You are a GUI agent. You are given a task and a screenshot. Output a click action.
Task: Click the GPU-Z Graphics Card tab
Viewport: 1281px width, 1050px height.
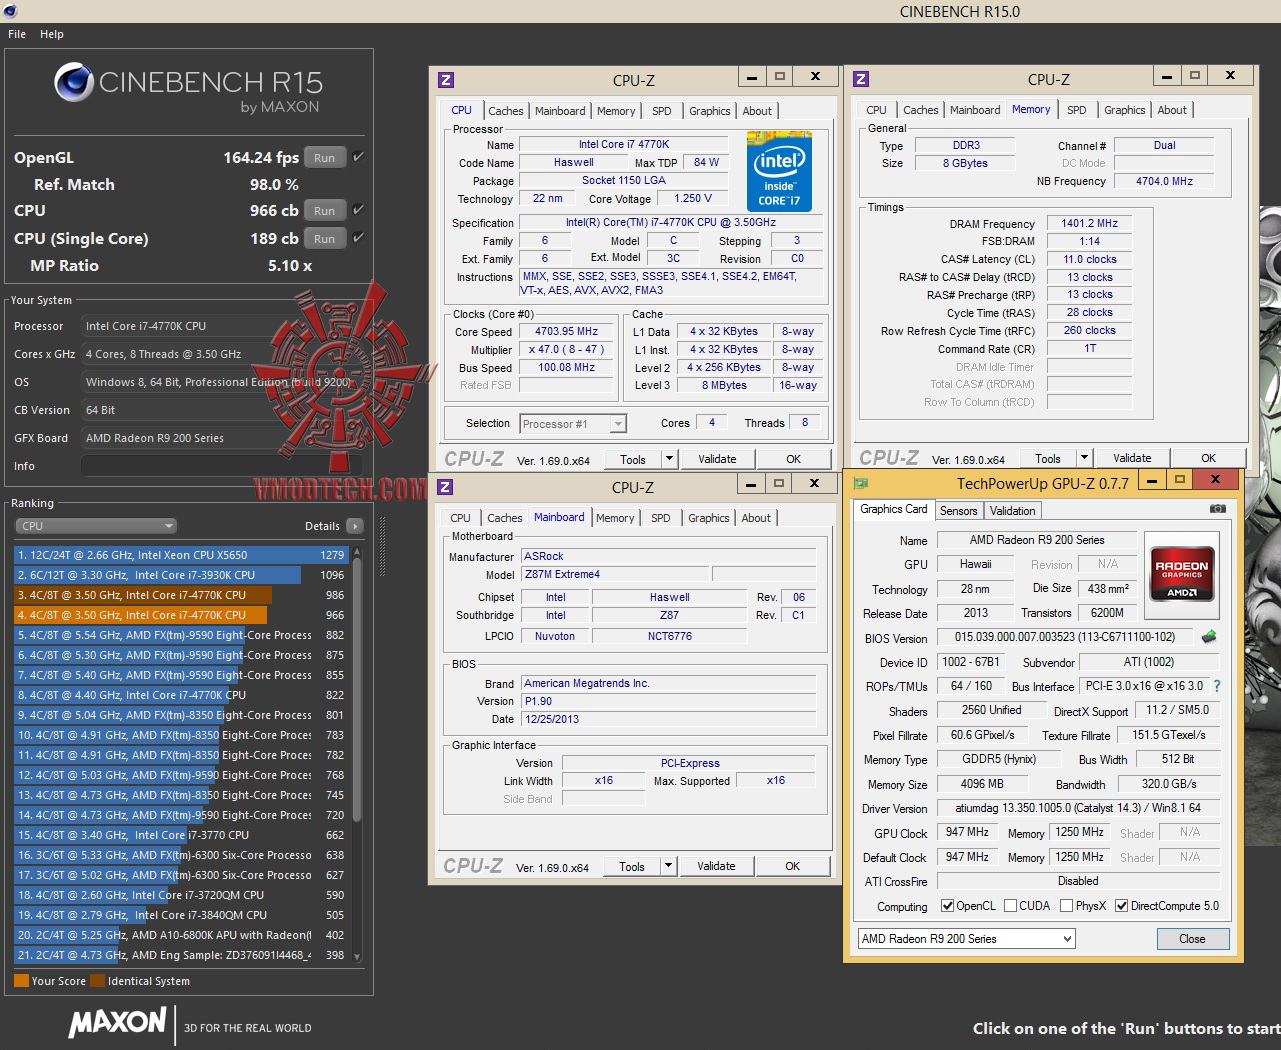point(894,509)
